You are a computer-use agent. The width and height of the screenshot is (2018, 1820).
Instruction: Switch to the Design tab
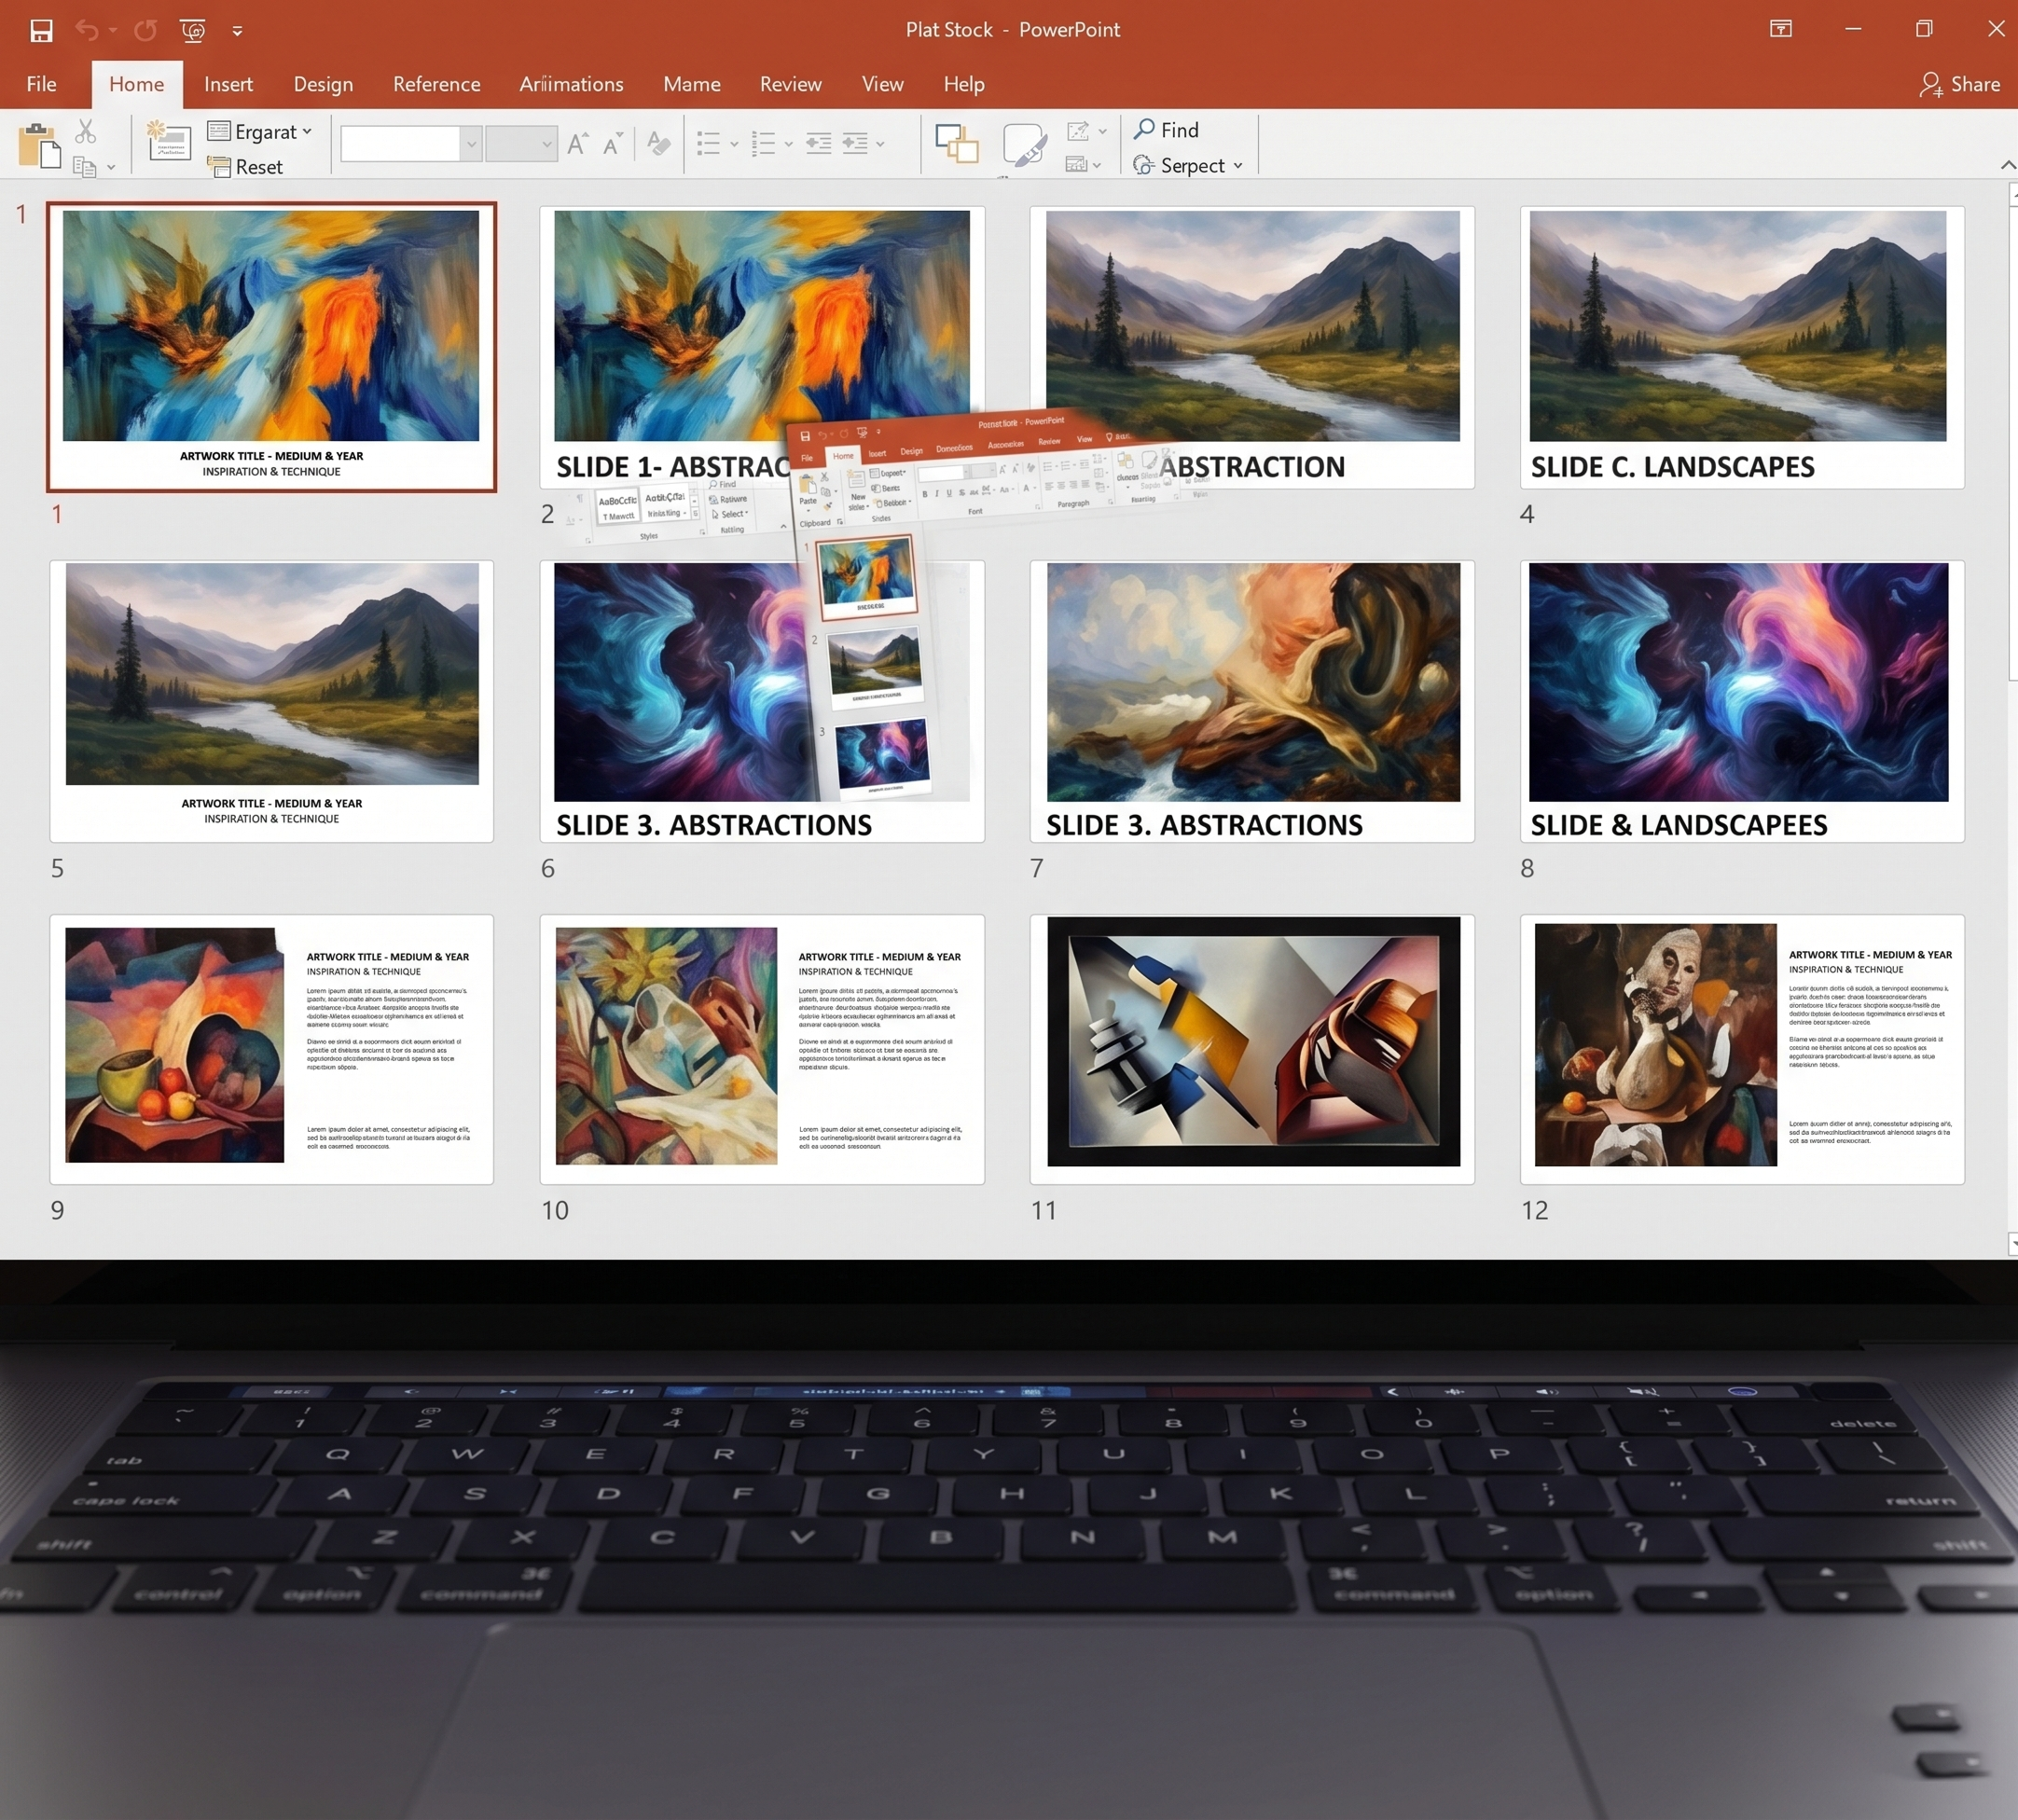pos(323,84)
